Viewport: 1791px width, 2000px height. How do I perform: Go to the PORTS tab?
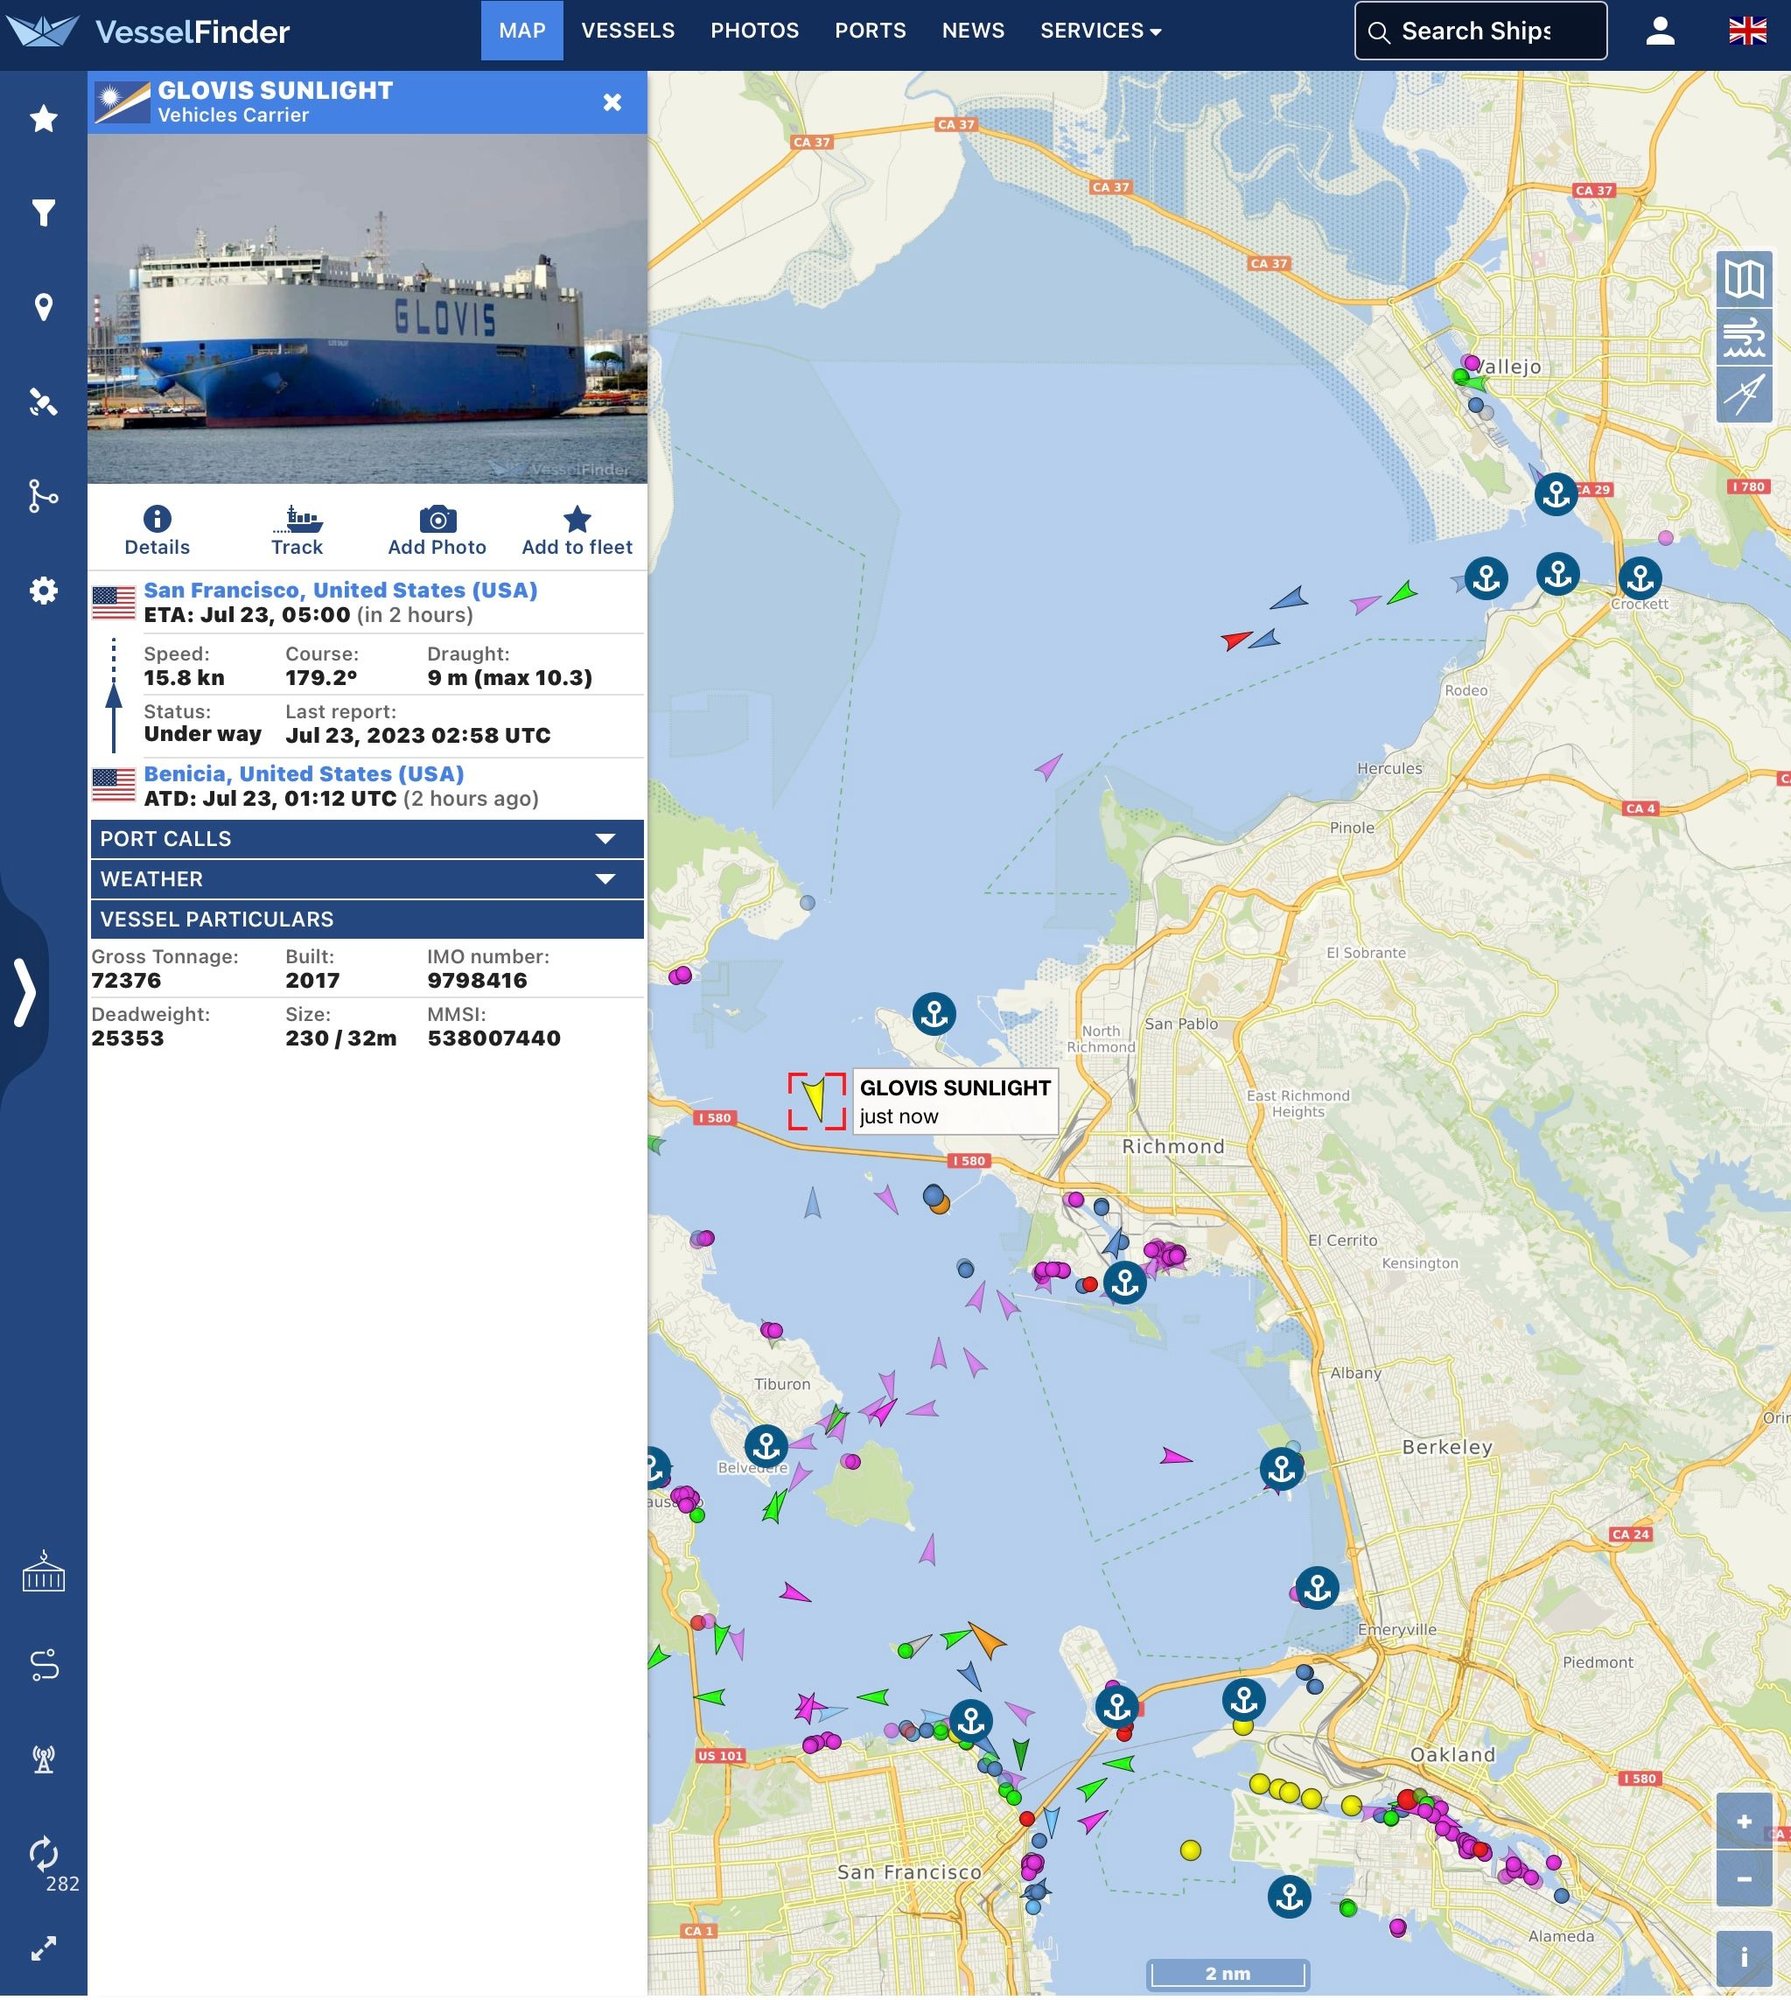870,31
